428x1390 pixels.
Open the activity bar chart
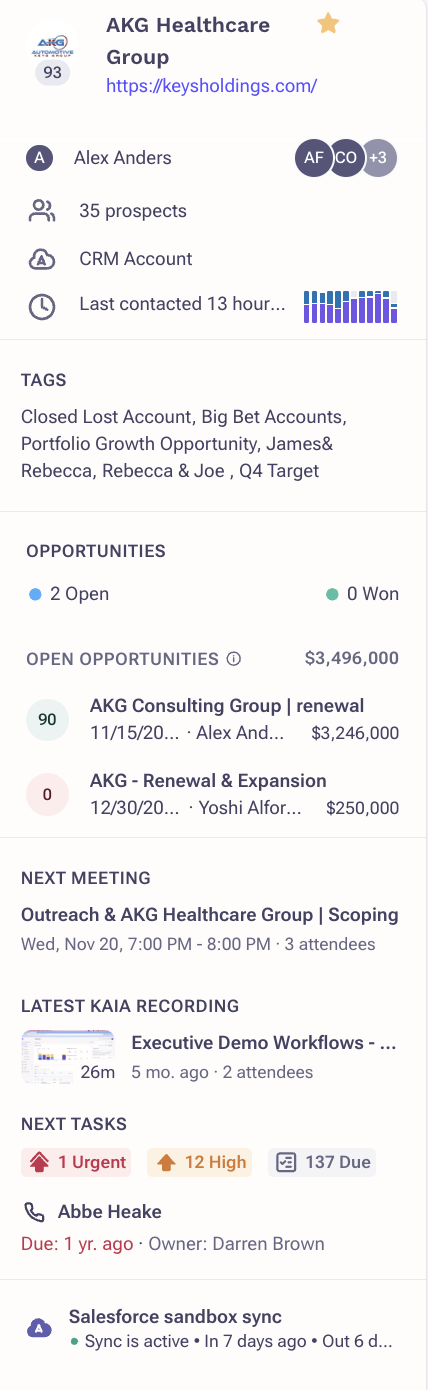coord(350,306)
